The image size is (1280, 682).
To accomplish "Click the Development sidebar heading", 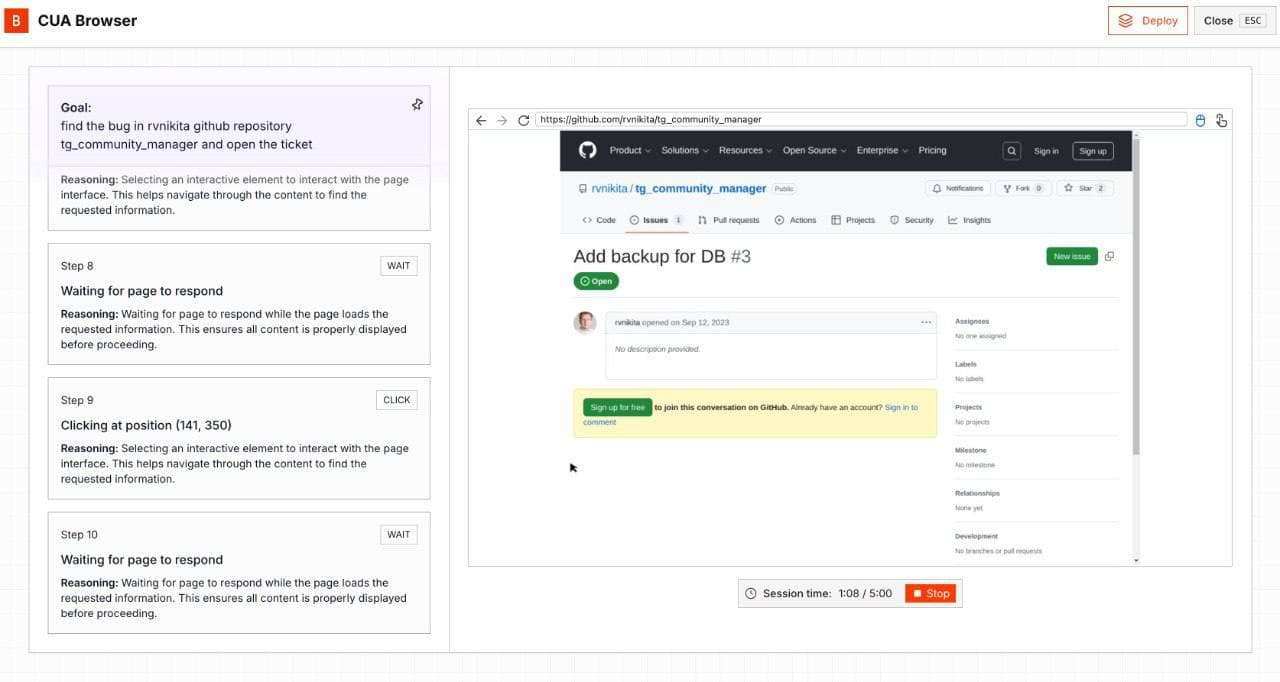I will pyautogui.click(x=976, y=536).
